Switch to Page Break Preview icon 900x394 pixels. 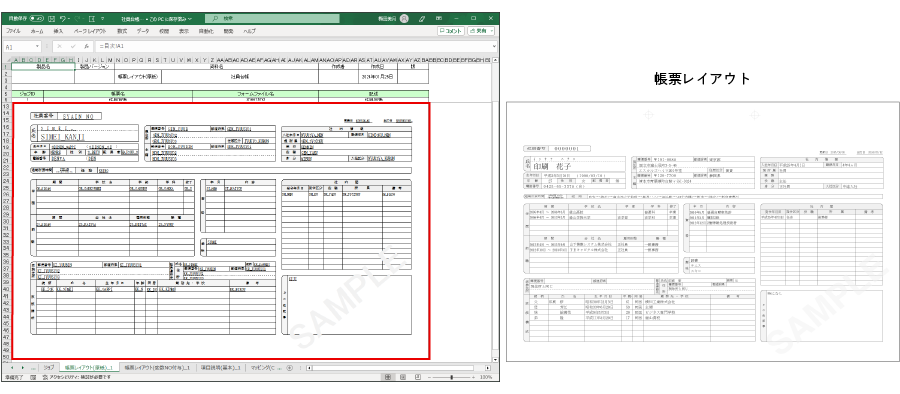(417, 377)
